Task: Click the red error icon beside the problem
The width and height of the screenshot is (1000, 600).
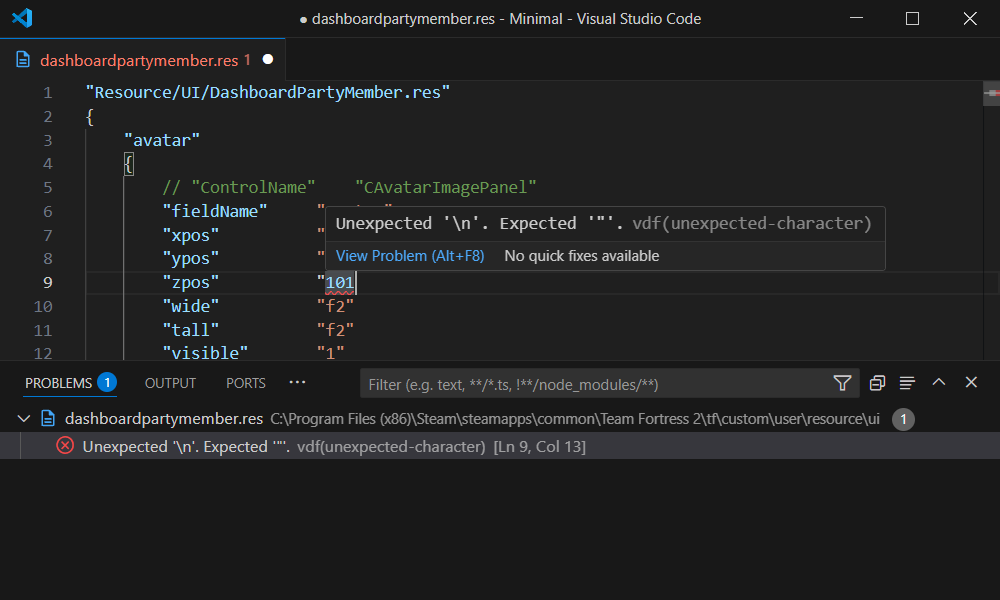Action: point(65,445)
